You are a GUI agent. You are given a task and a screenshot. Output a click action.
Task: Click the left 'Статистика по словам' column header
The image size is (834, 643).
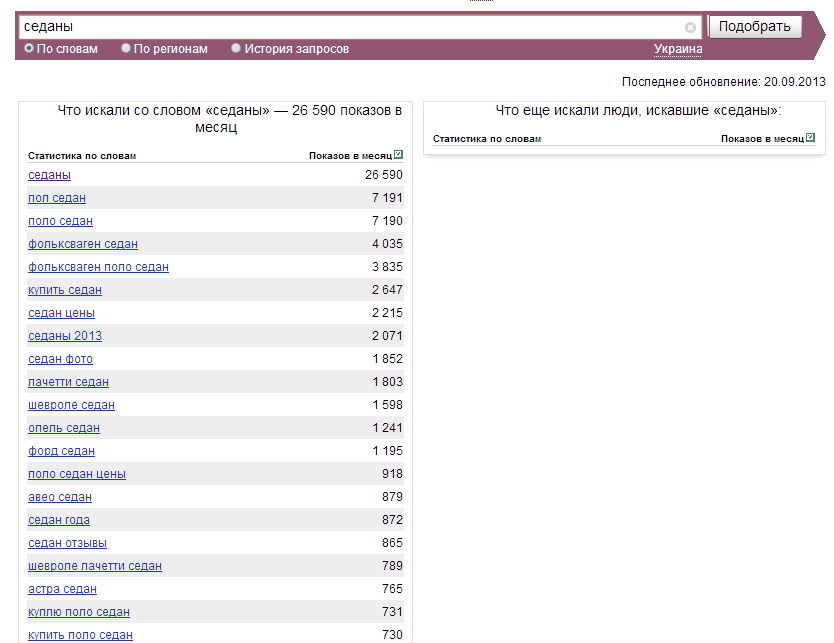tap(82, 156)
